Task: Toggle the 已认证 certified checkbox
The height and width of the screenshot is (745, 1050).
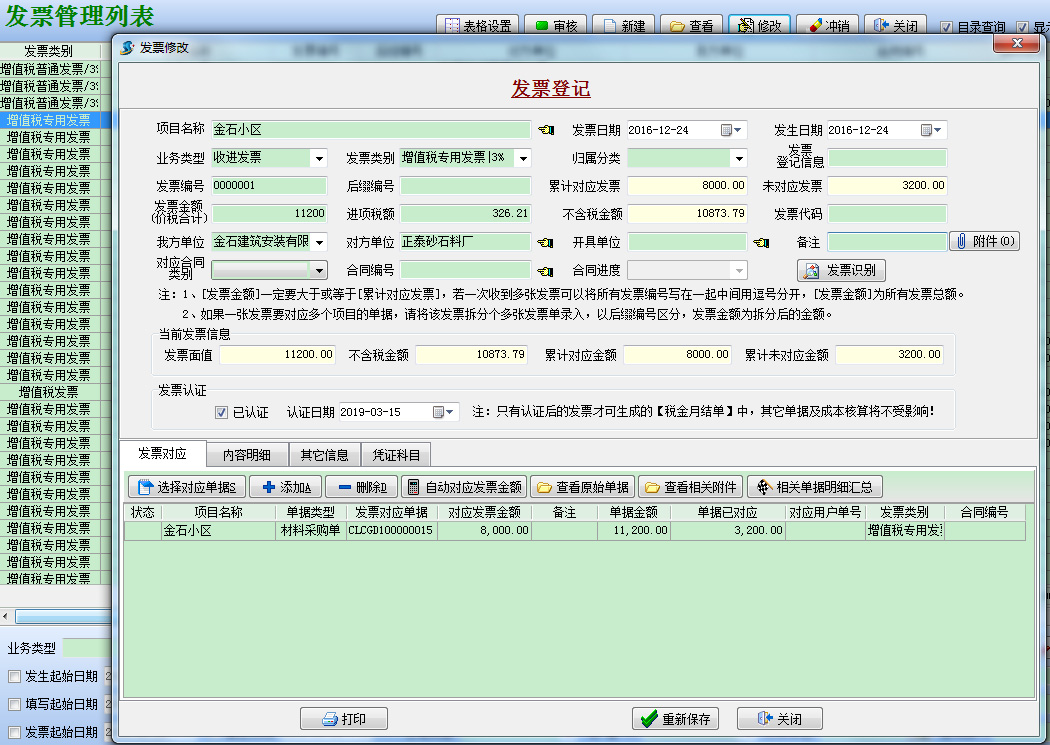Action: tap(221, 412)
